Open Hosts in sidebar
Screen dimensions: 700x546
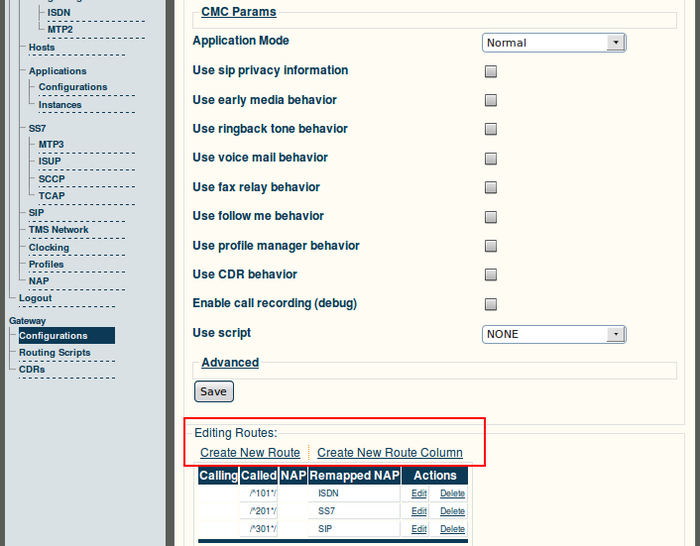coord(42,47)
